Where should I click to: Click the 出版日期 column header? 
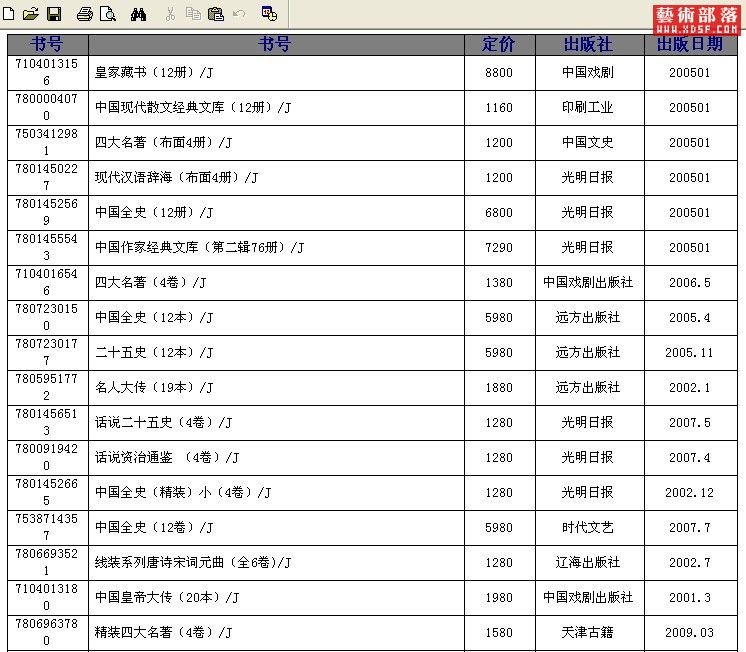click(690, 44)
